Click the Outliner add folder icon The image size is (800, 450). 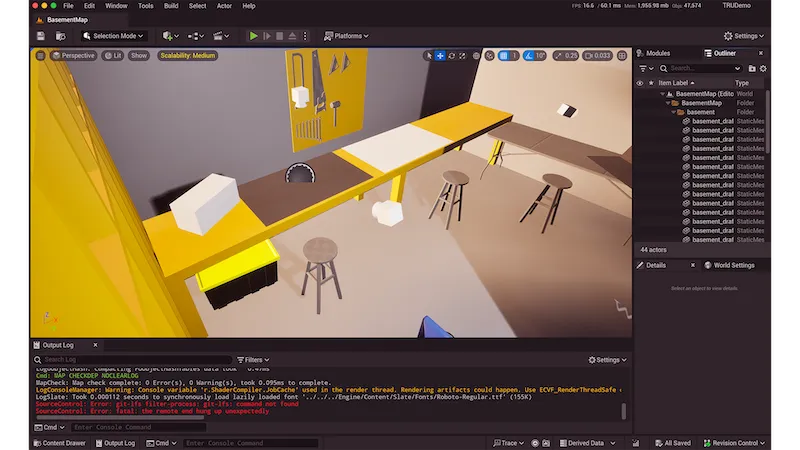coord(752,68)
